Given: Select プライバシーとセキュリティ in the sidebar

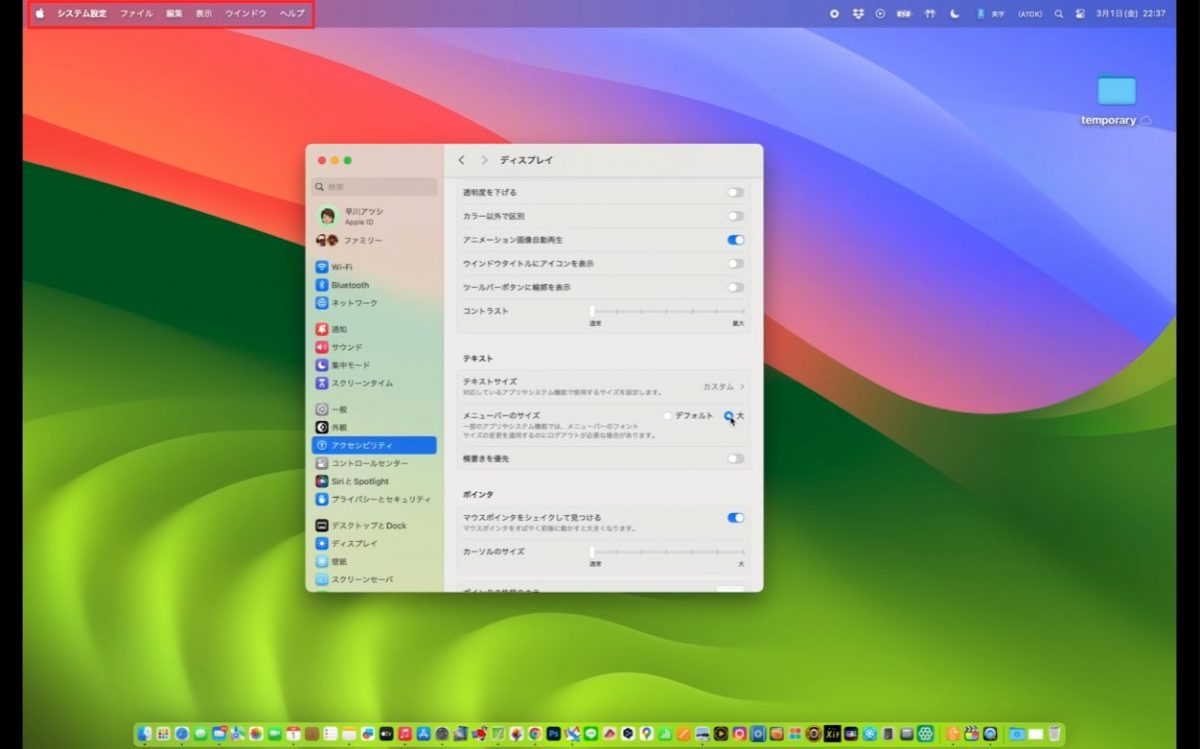Looking at the screenshot, I should (374, 499).
